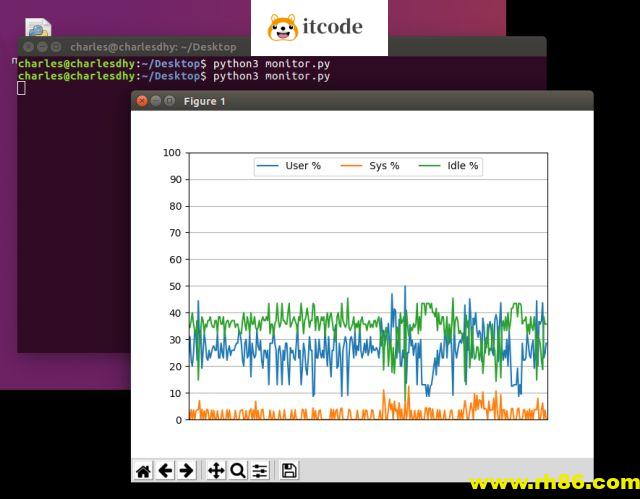
Task: Activate the pan axes tool
Action: click(216, 470)
